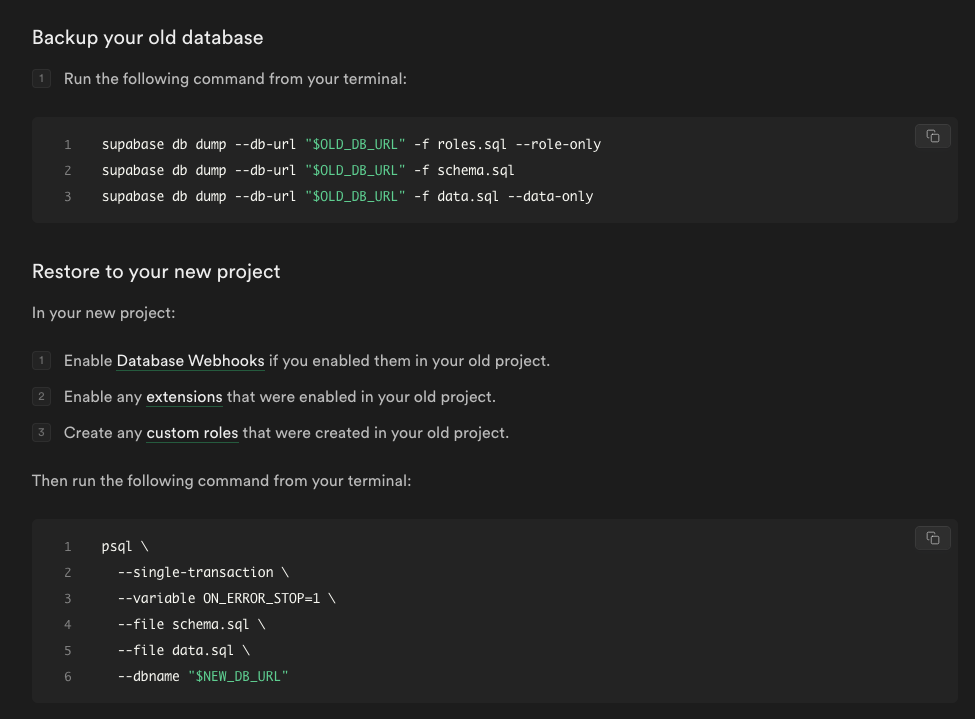Click step 3 badge beside custom roles instruction
The height and width of the screenshot is (719, 975).
pos(41,432)
